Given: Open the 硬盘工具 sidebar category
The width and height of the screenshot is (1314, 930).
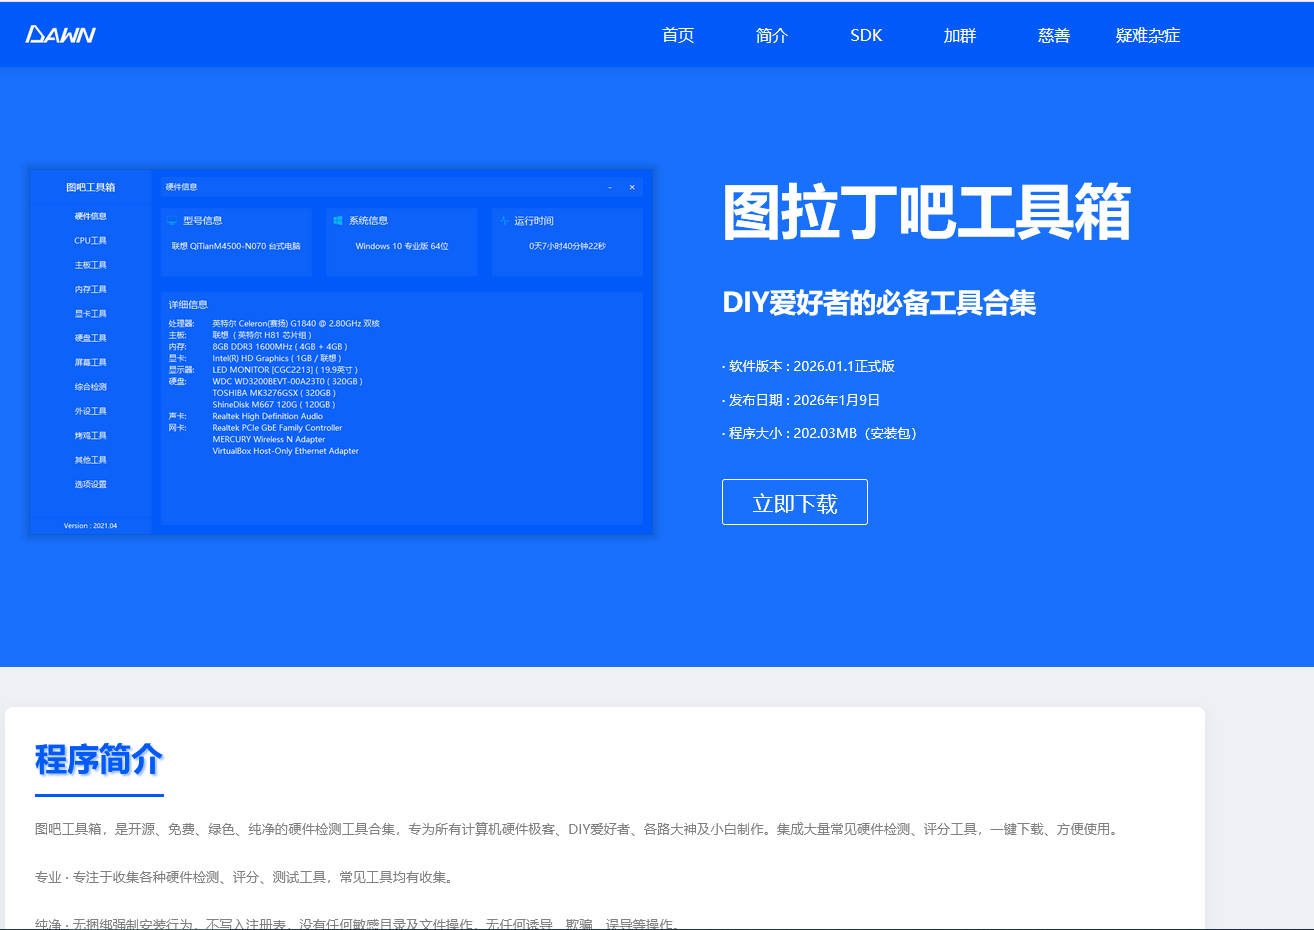Looking at the screenshot, I should (x=90, y=337).
